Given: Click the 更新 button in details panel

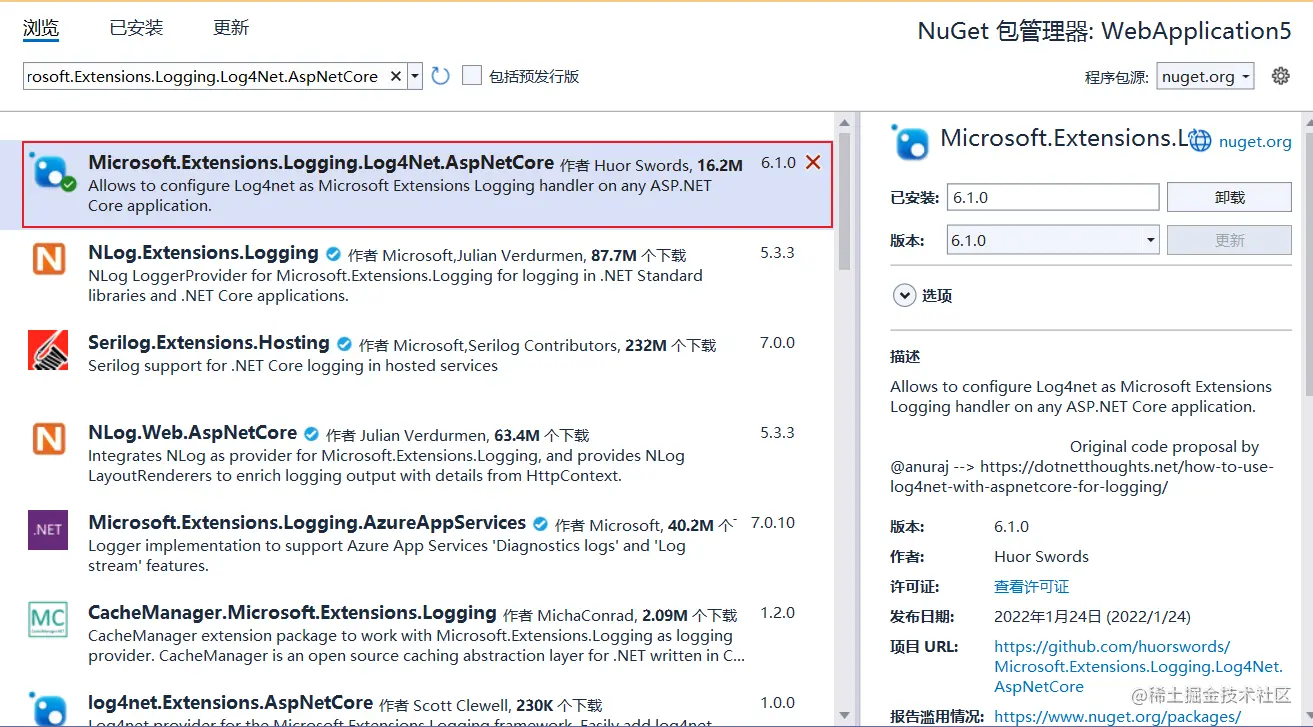Looking at the screenshot, I should pyautogui.click(x=1229, y=240).
